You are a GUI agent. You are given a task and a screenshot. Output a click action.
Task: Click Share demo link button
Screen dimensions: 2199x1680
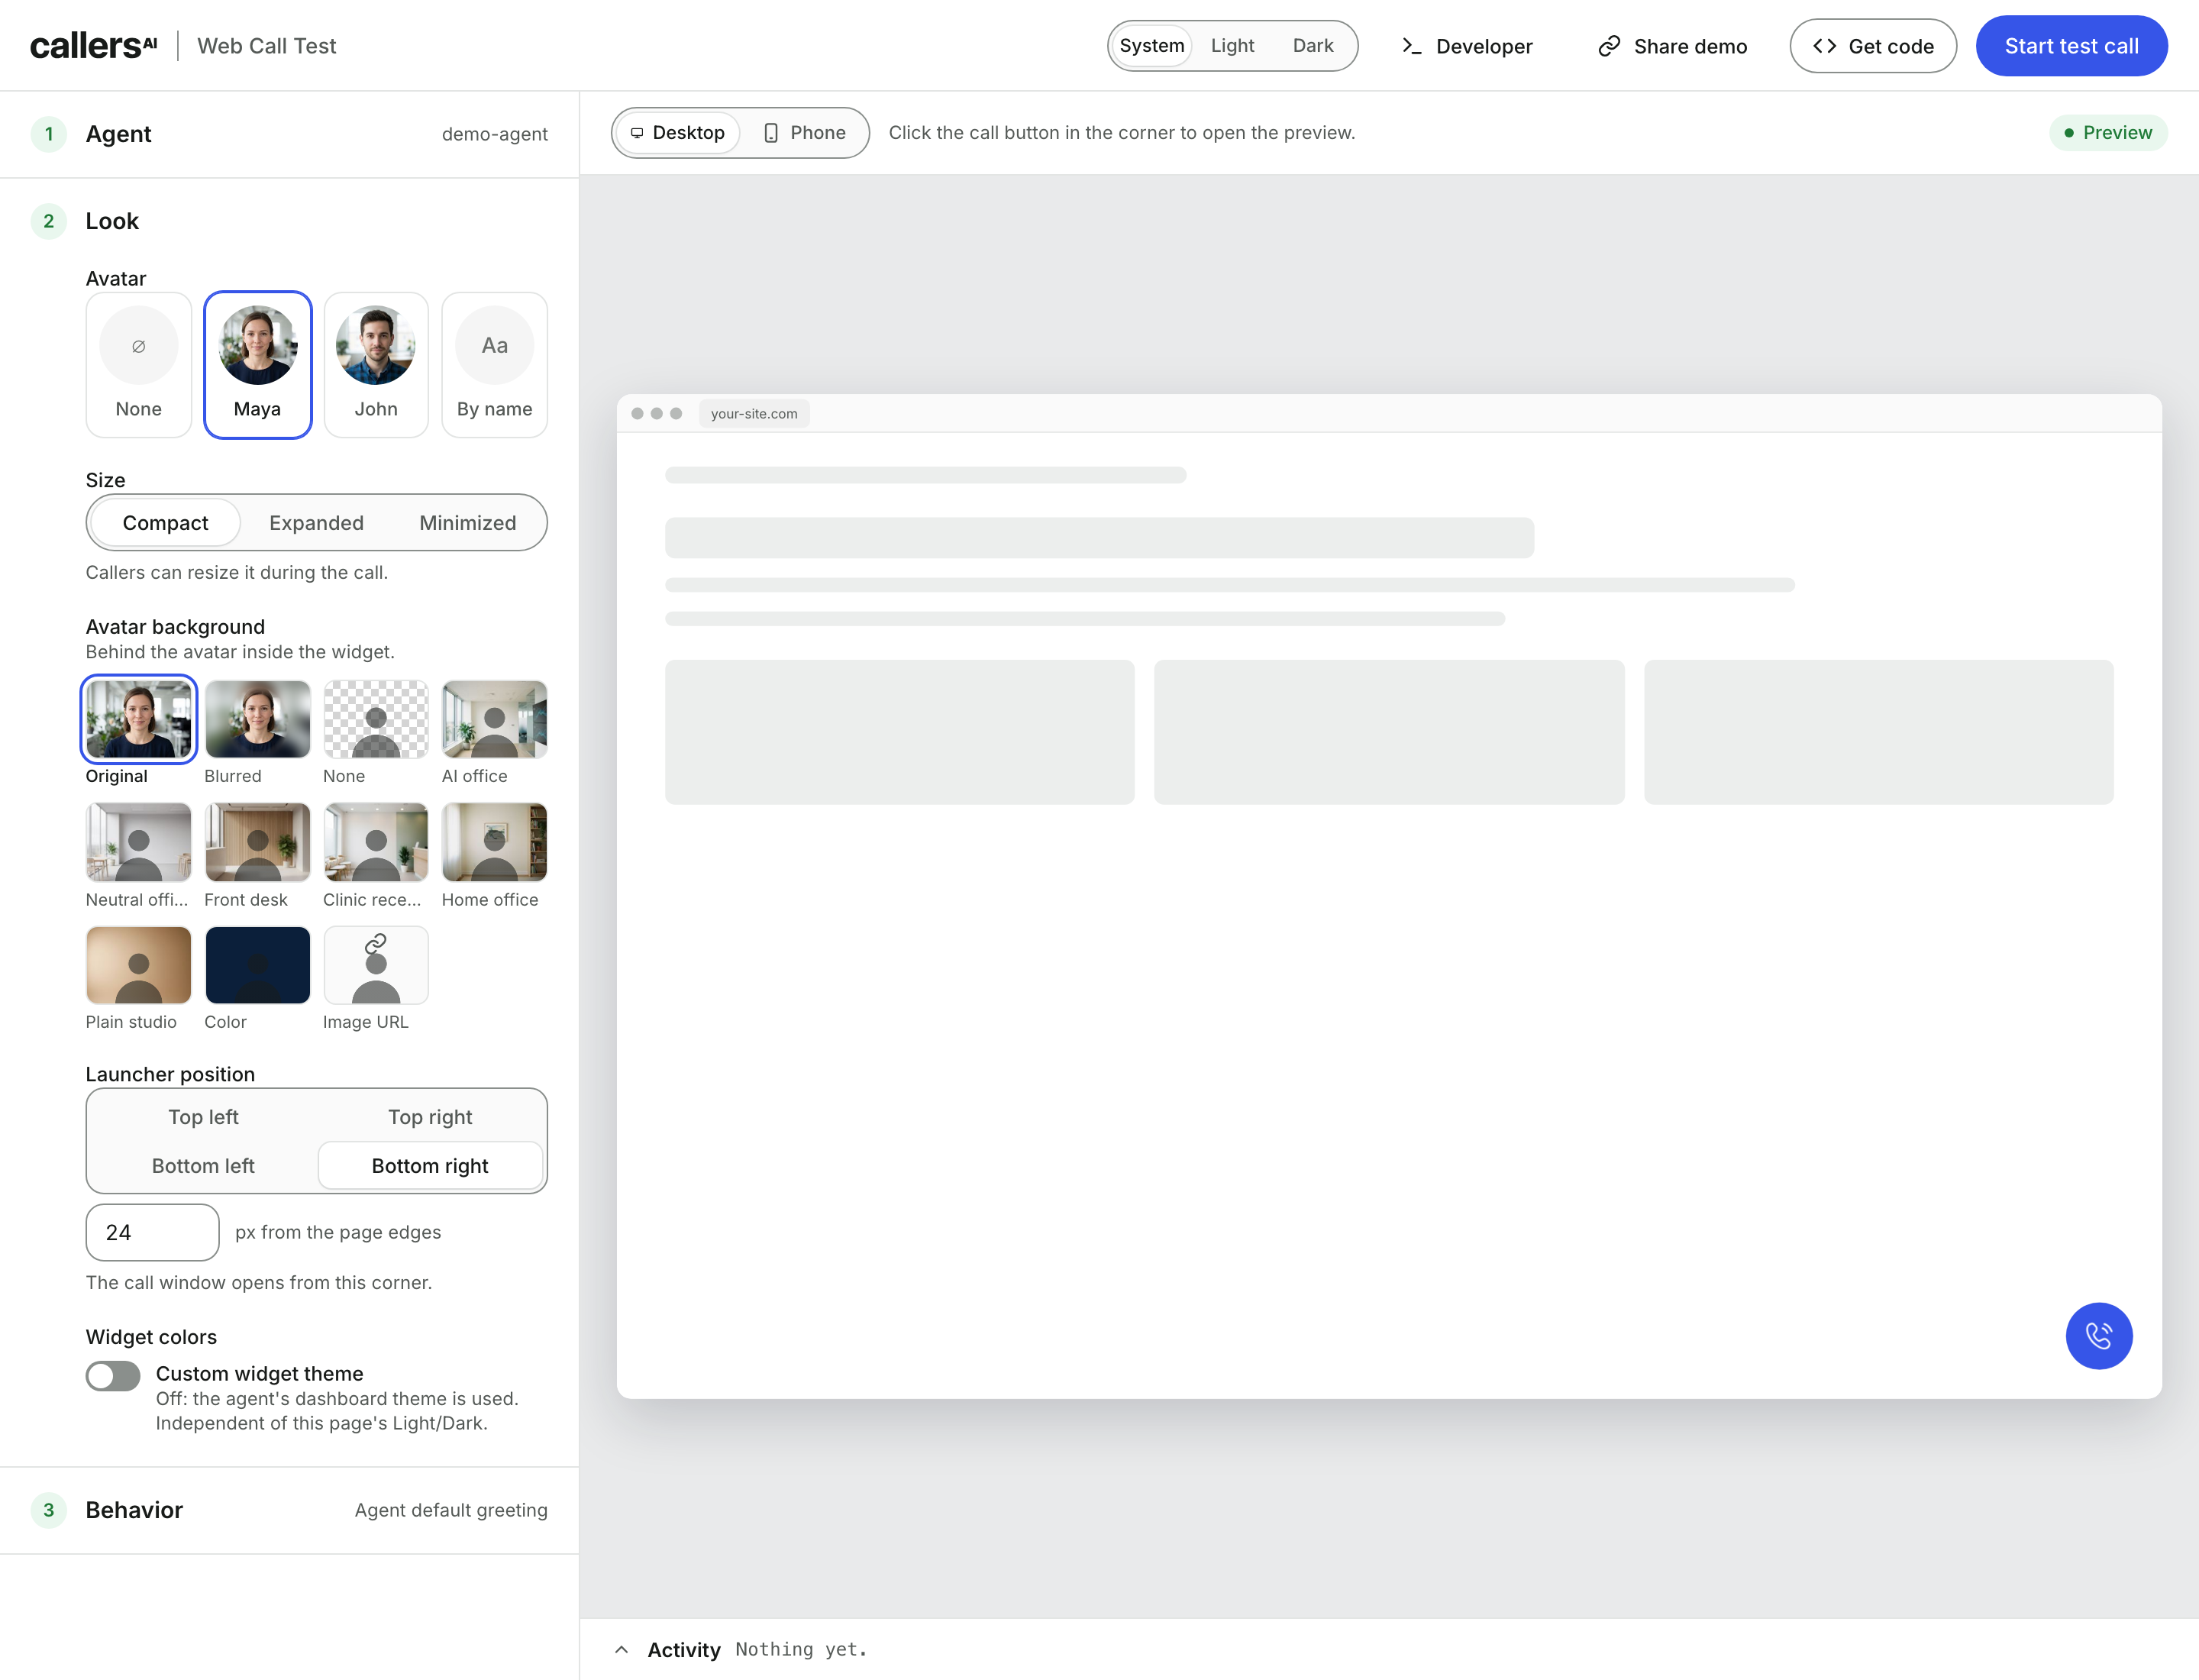[x=1672, y=46]
